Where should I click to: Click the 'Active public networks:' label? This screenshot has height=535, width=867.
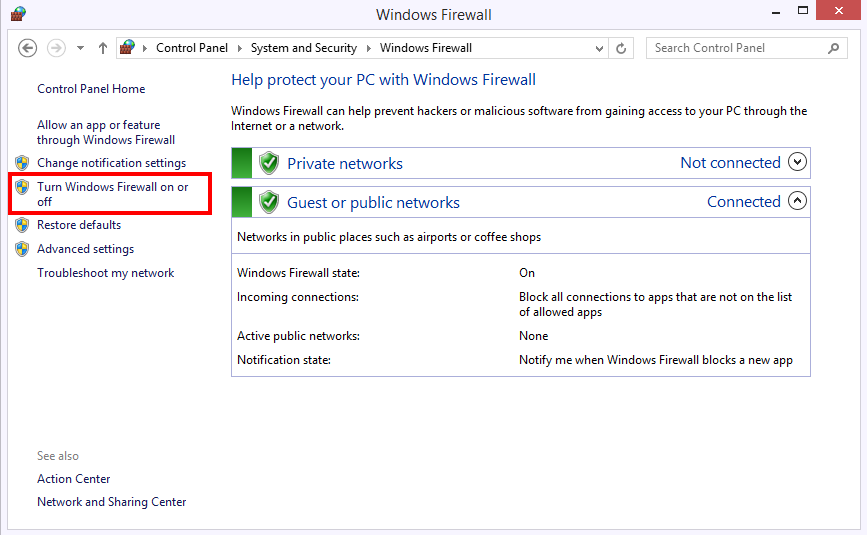pos(299,336)
